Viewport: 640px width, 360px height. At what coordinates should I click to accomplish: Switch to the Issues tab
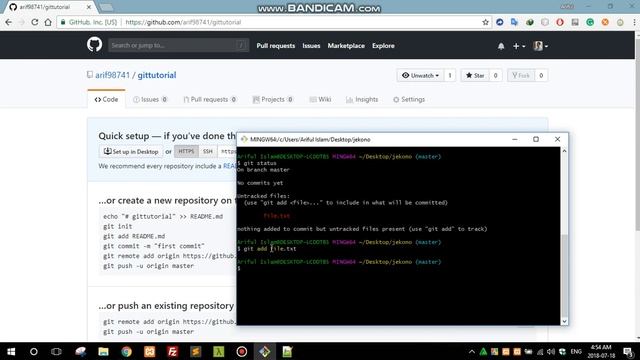(x=150, y=99)
